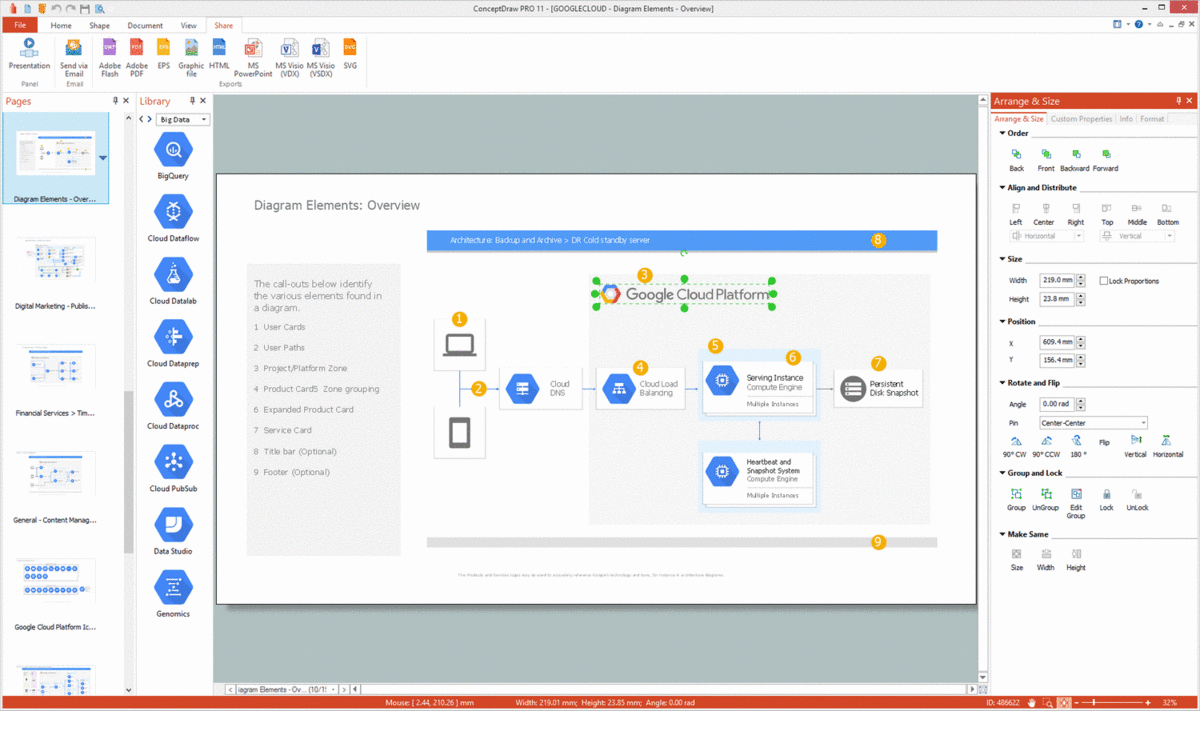Start the Presentation from the Share ribbon
Viewport: 1200px width, 735px height.
(29, 53)
